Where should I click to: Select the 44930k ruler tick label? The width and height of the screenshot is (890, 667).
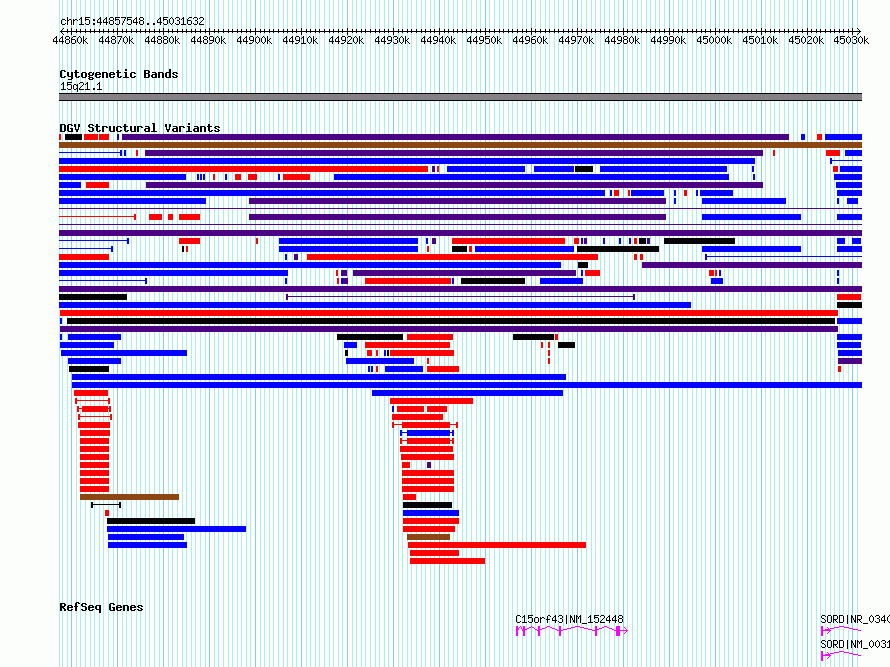pos(392,40)
